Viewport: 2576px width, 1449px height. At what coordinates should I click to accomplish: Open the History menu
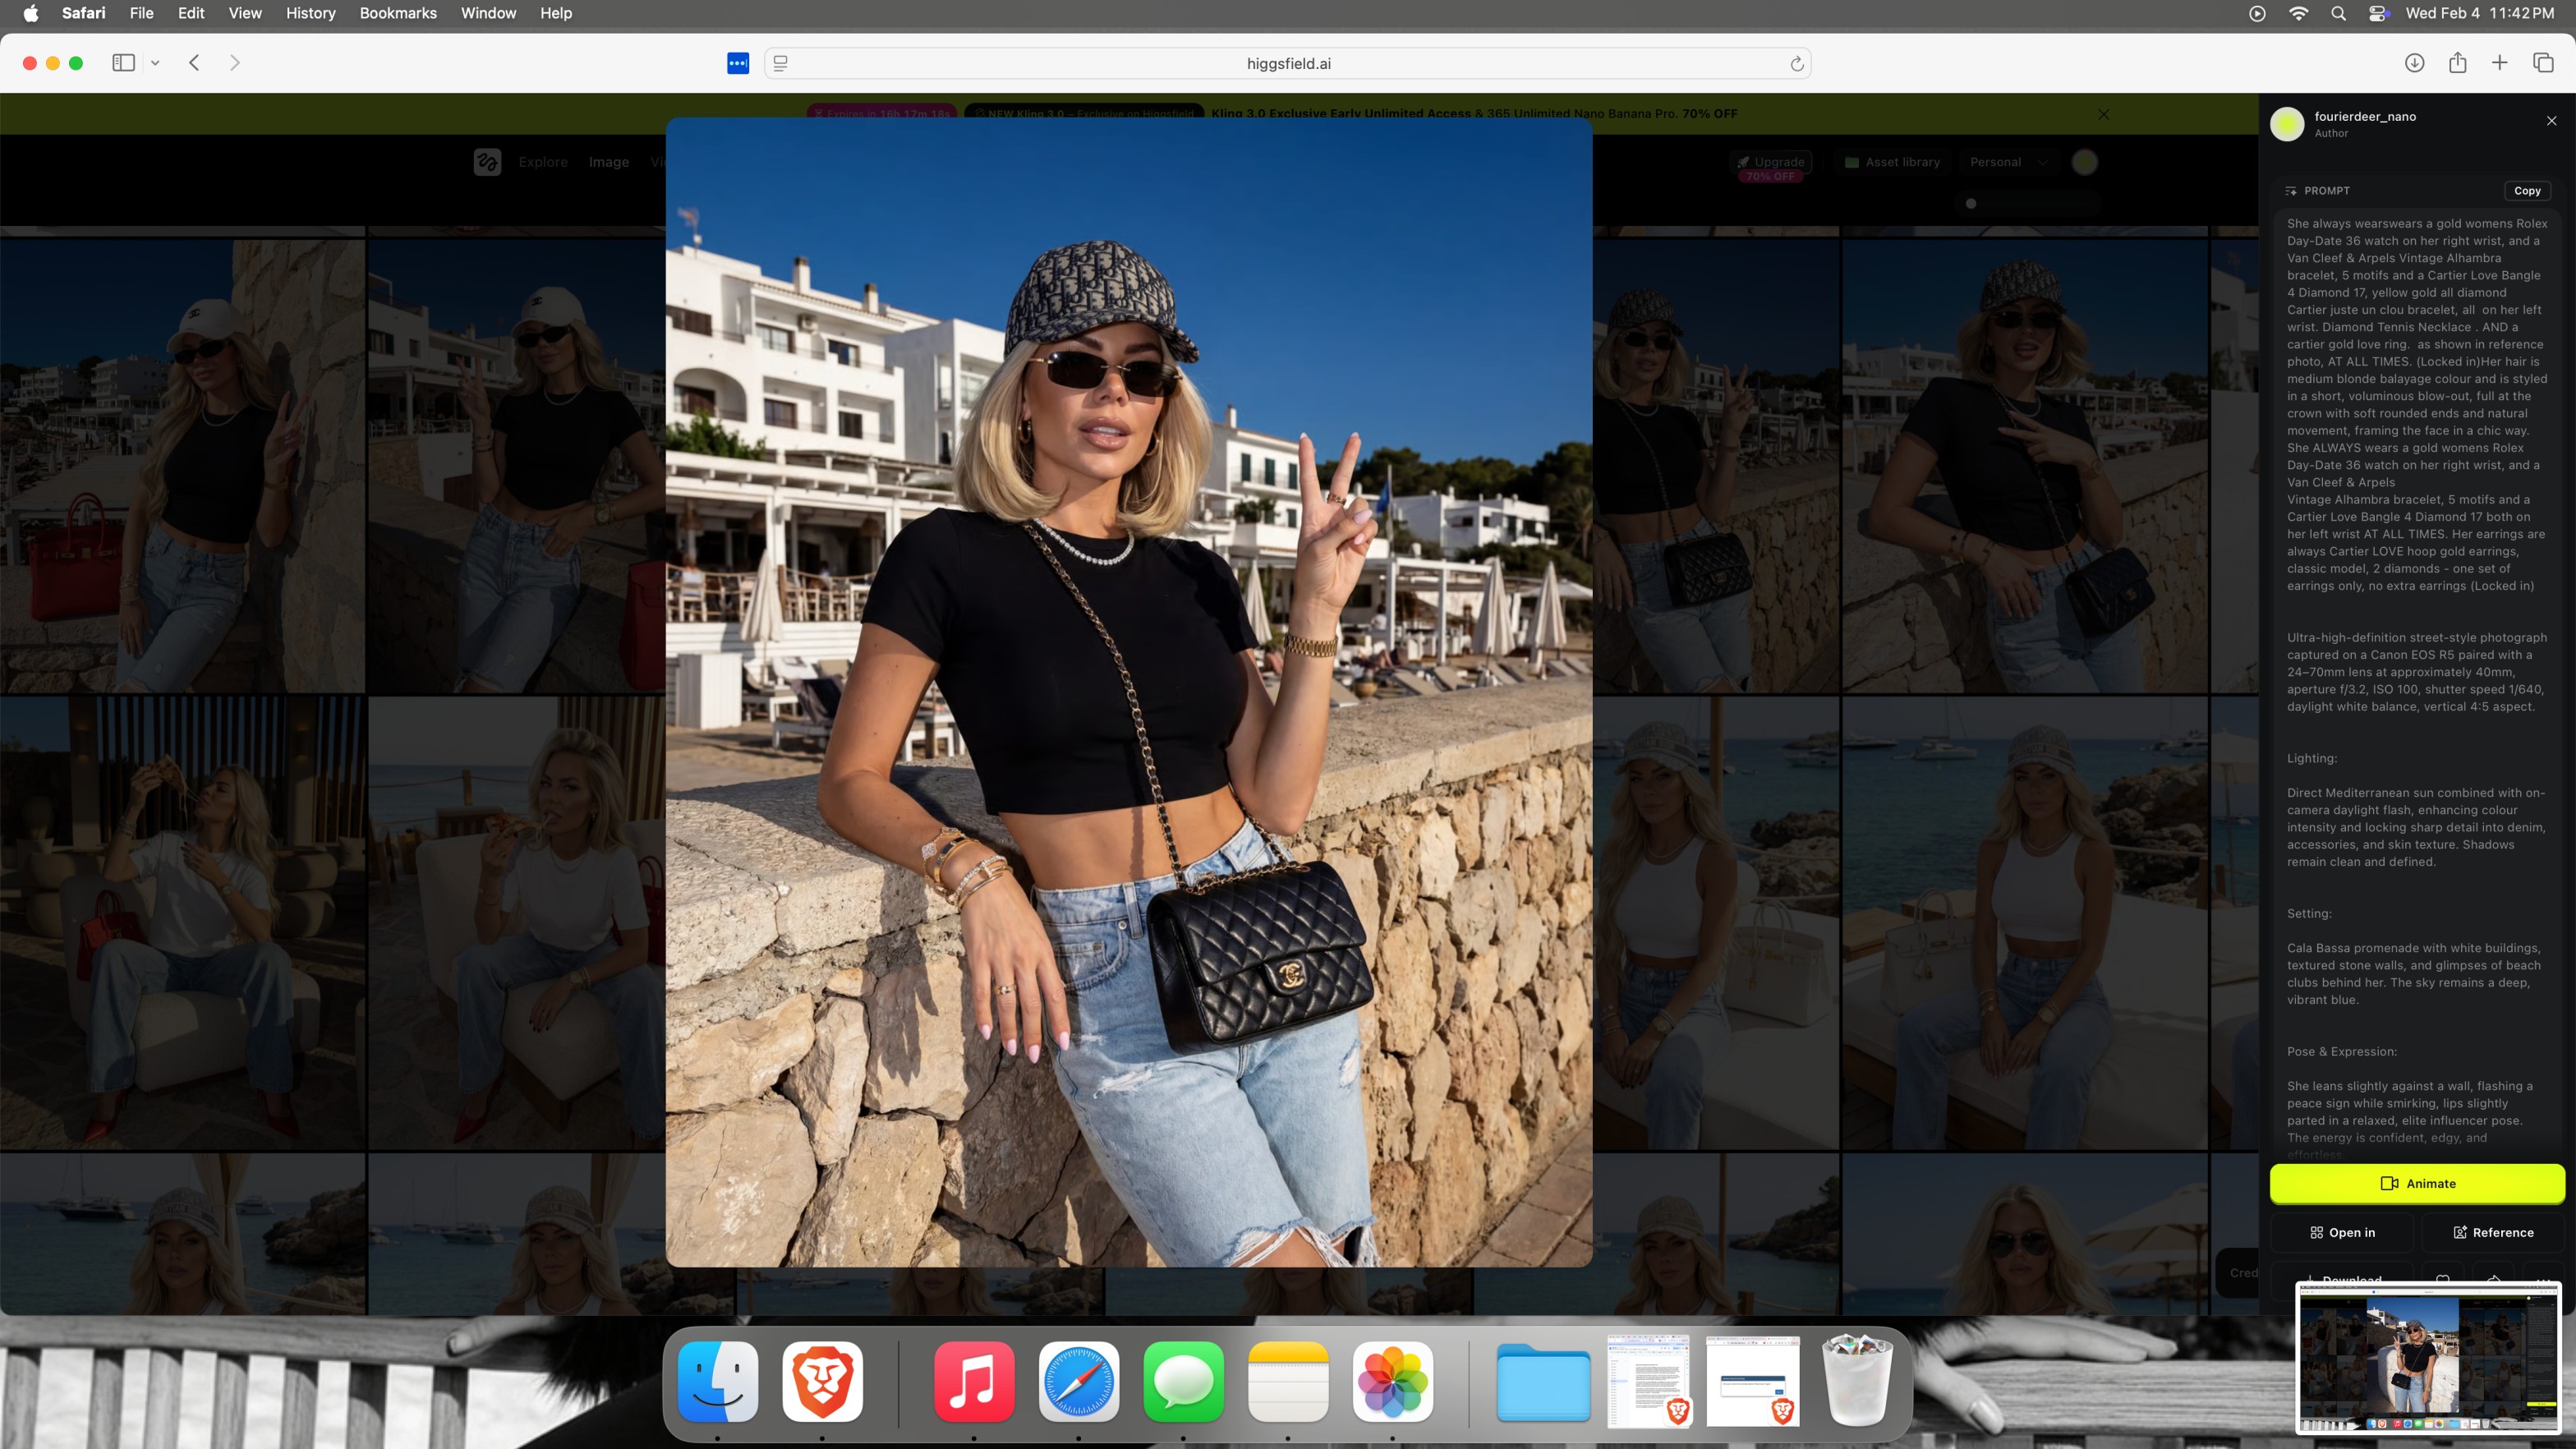pyautogui.click(x=310, y=13)
